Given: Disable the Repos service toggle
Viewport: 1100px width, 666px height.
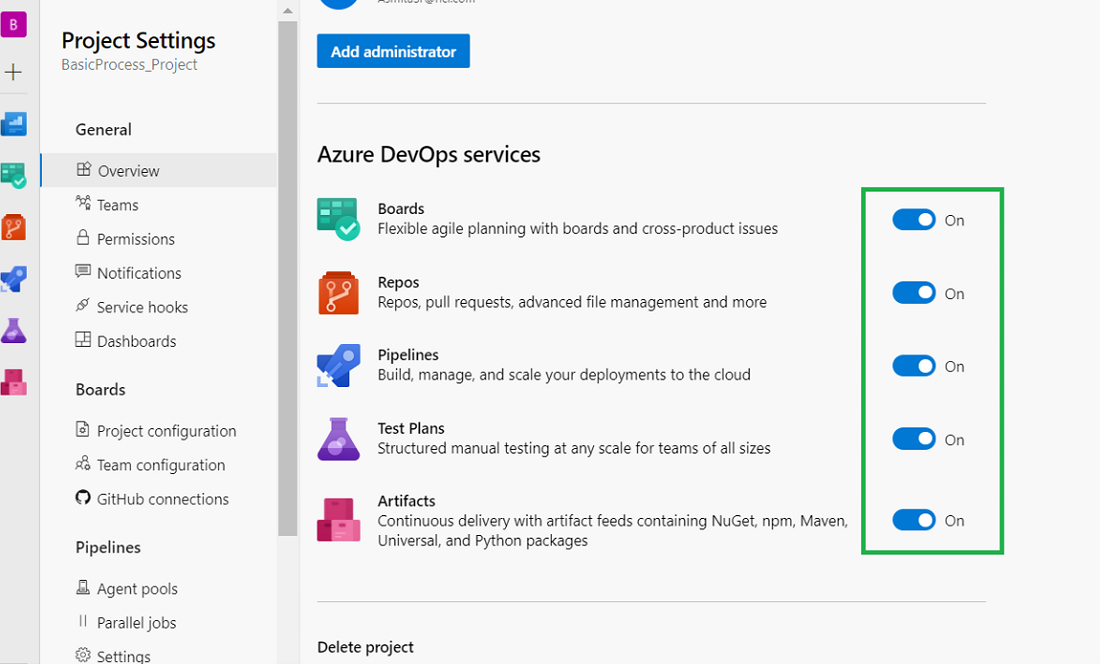Looking at the screenshot, I should [x=913, y=293].
